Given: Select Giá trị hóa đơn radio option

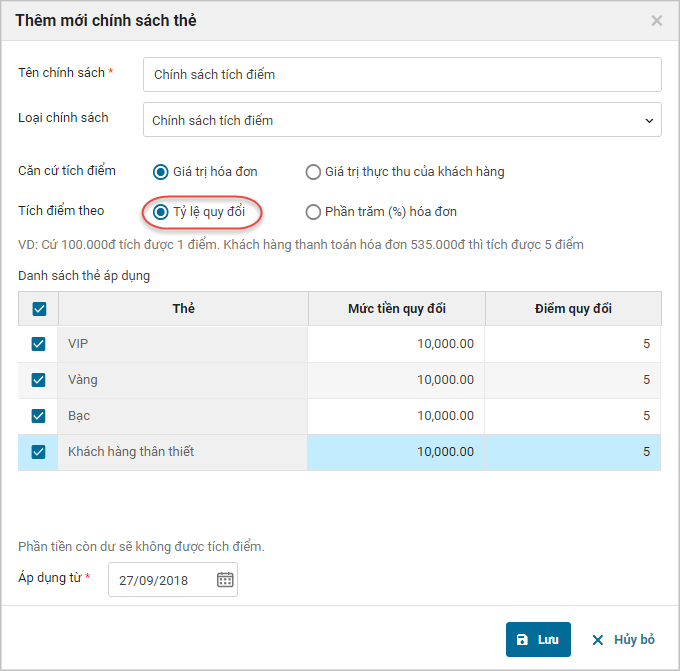Looking at the screenshot, I should [x=161, y=172].
